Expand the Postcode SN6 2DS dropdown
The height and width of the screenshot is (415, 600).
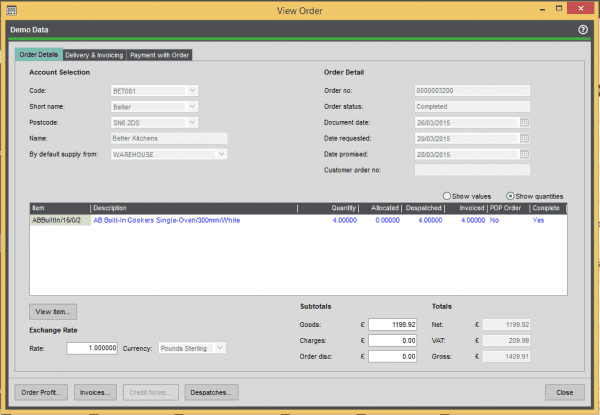[192, 122]
